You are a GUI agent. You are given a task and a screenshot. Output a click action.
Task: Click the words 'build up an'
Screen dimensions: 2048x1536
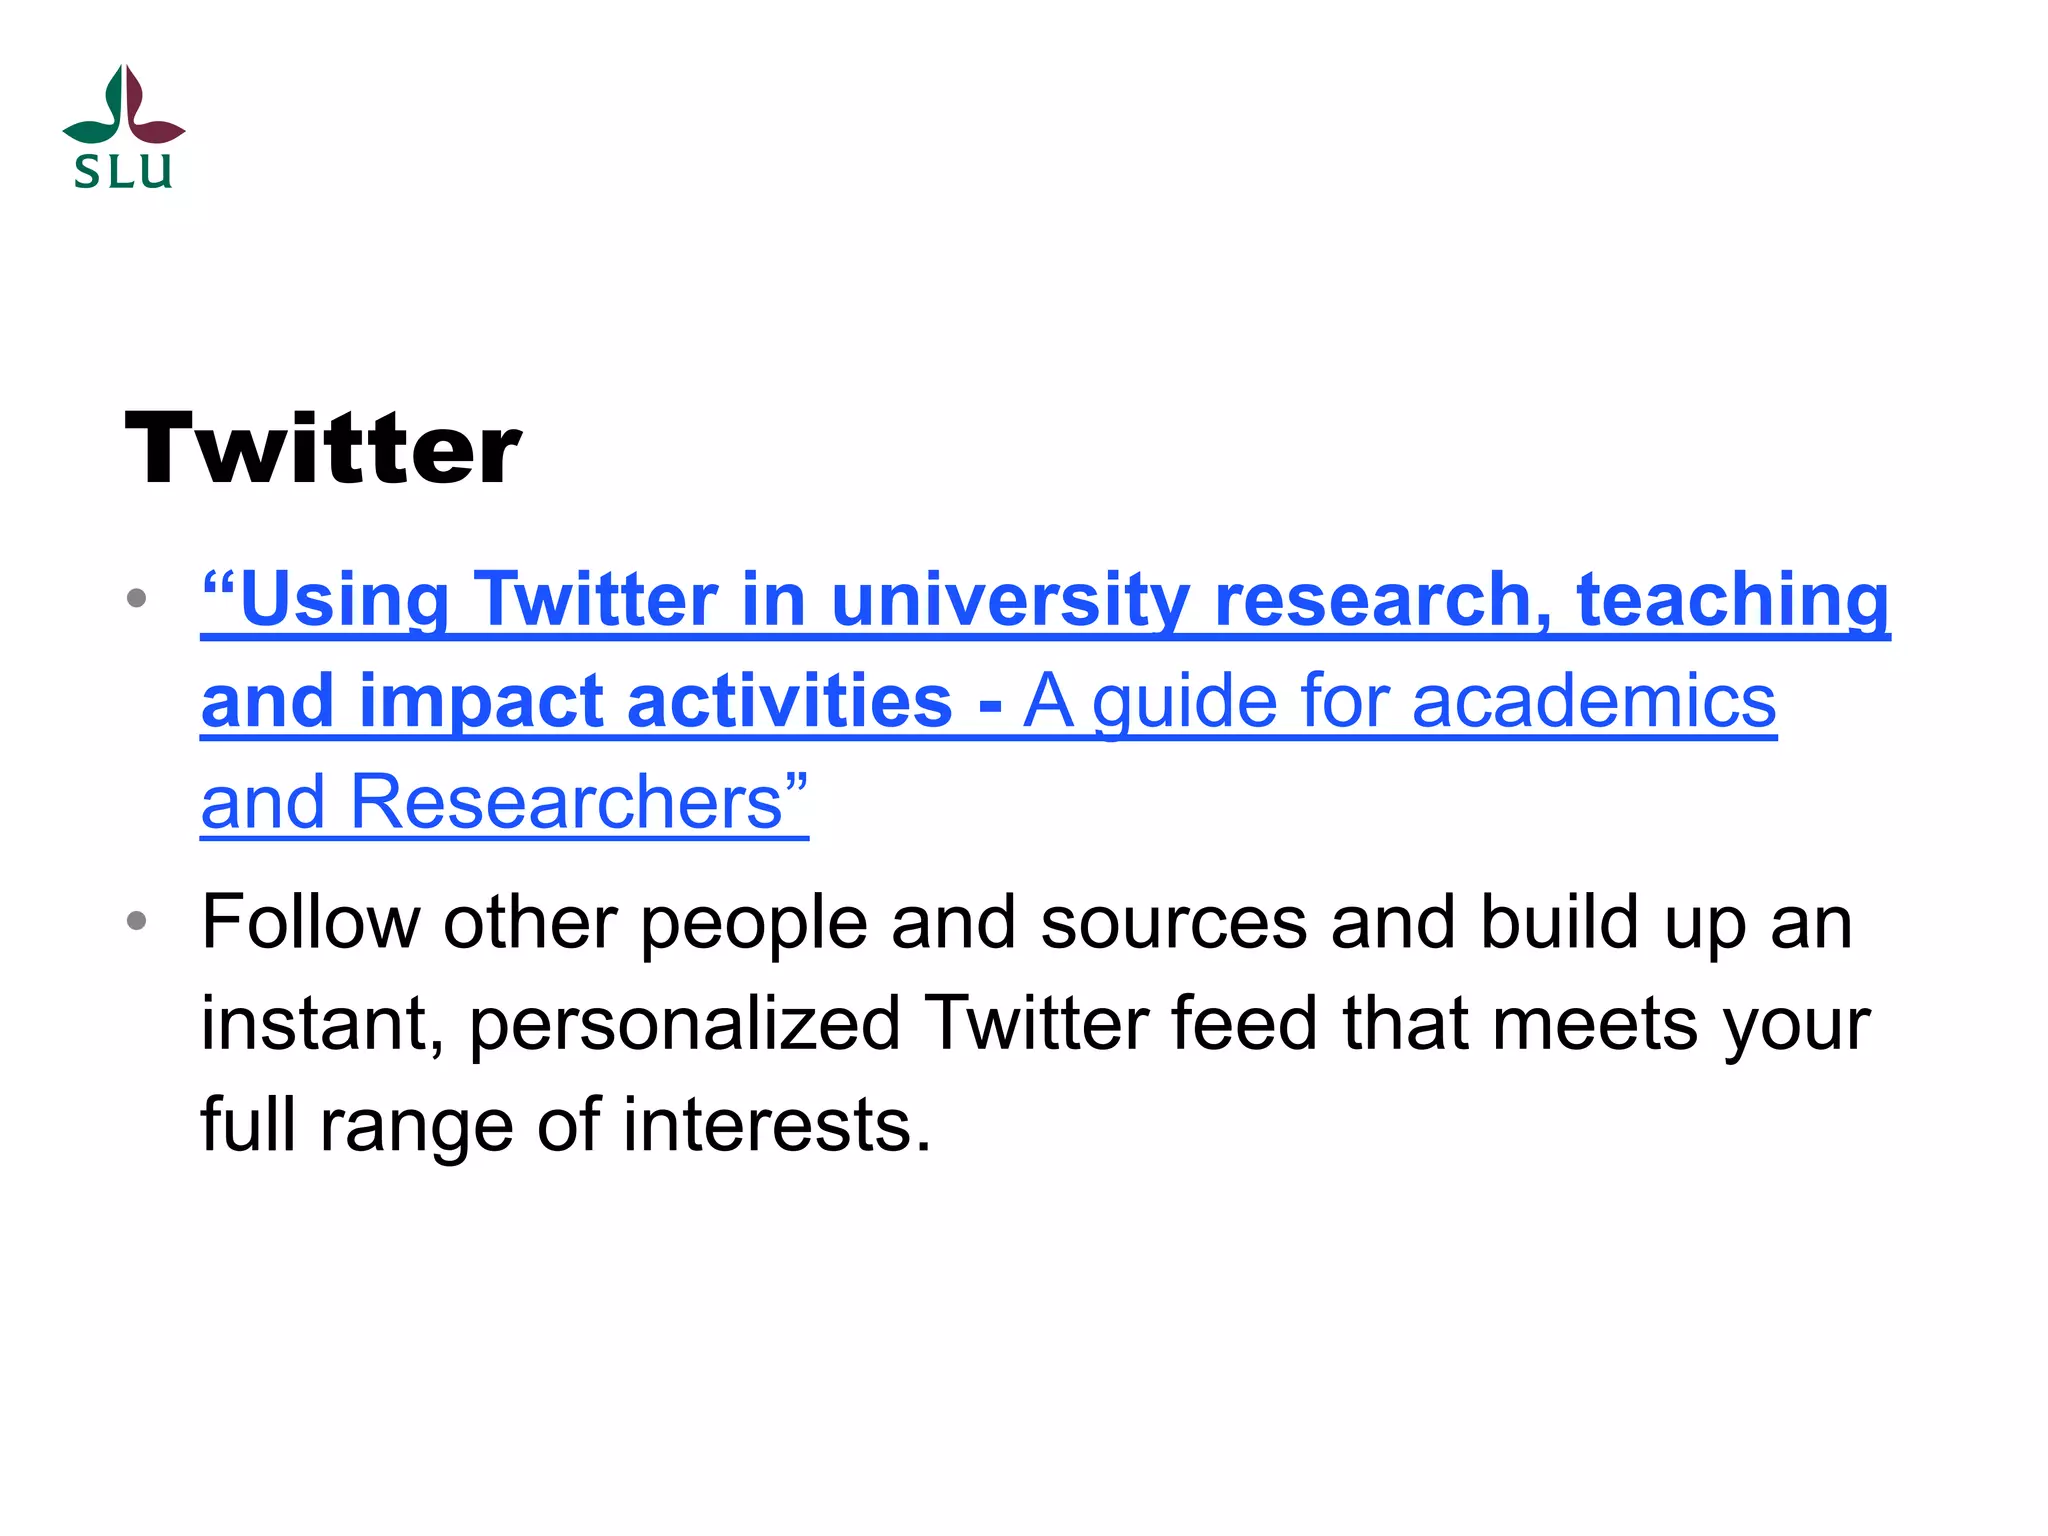[x=1667, y=922]
